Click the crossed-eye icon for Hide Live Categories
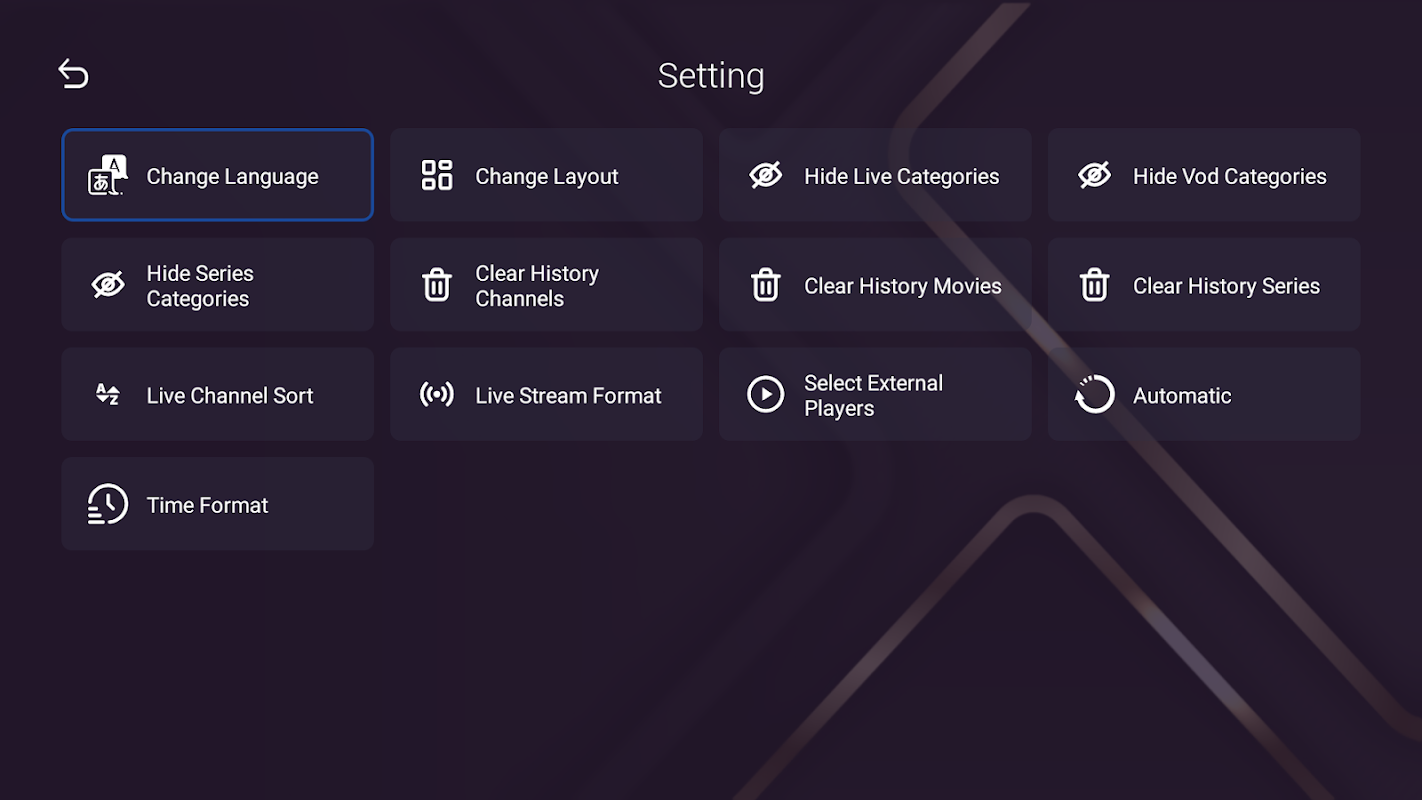This screenshot has width=1422, height=800. pyautogui.click(x=766, y=175)
